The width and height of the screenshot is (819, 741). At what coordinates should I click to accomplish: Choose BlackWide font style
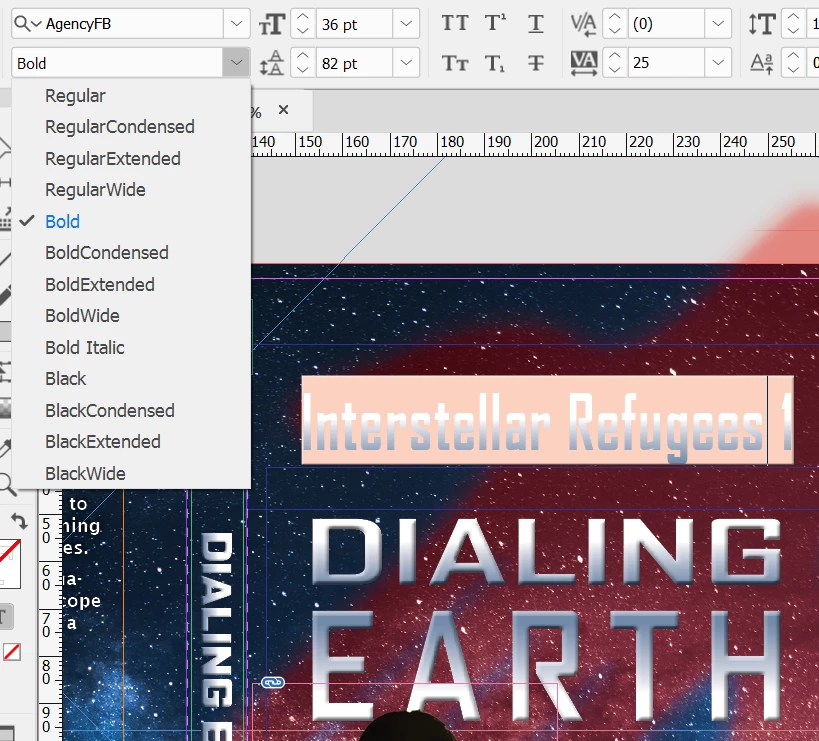coord(131,473)
